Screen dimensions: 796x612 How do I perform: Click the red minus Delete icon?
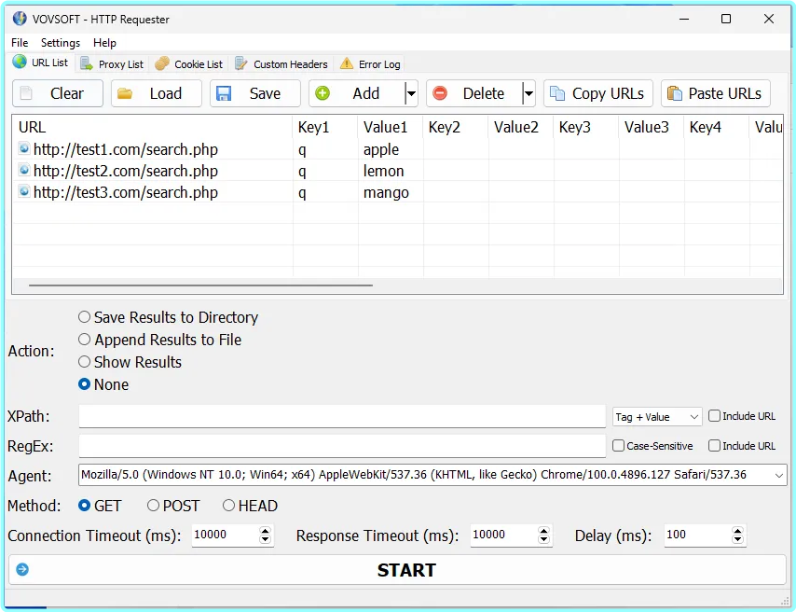440,93
